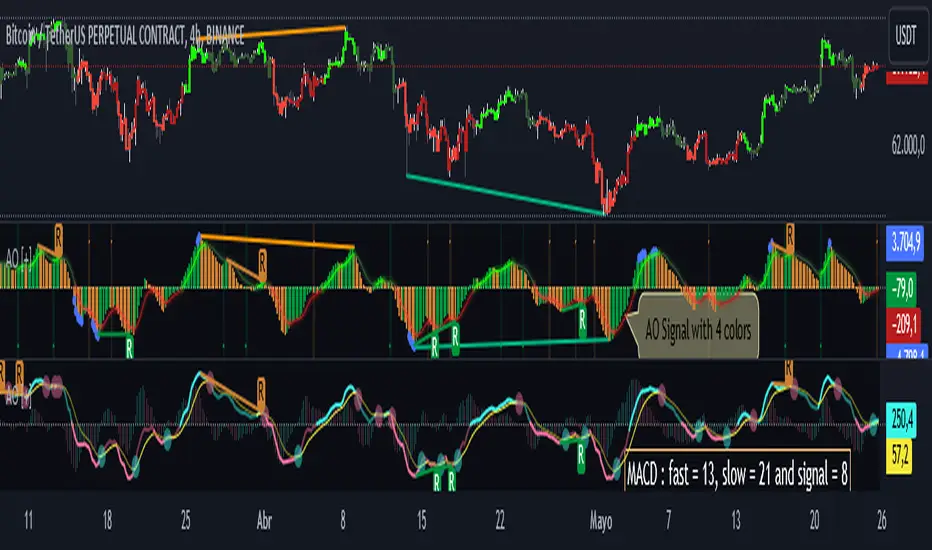
Task: Click the 3.704,9 blue value label
Action: coord(904,243)
